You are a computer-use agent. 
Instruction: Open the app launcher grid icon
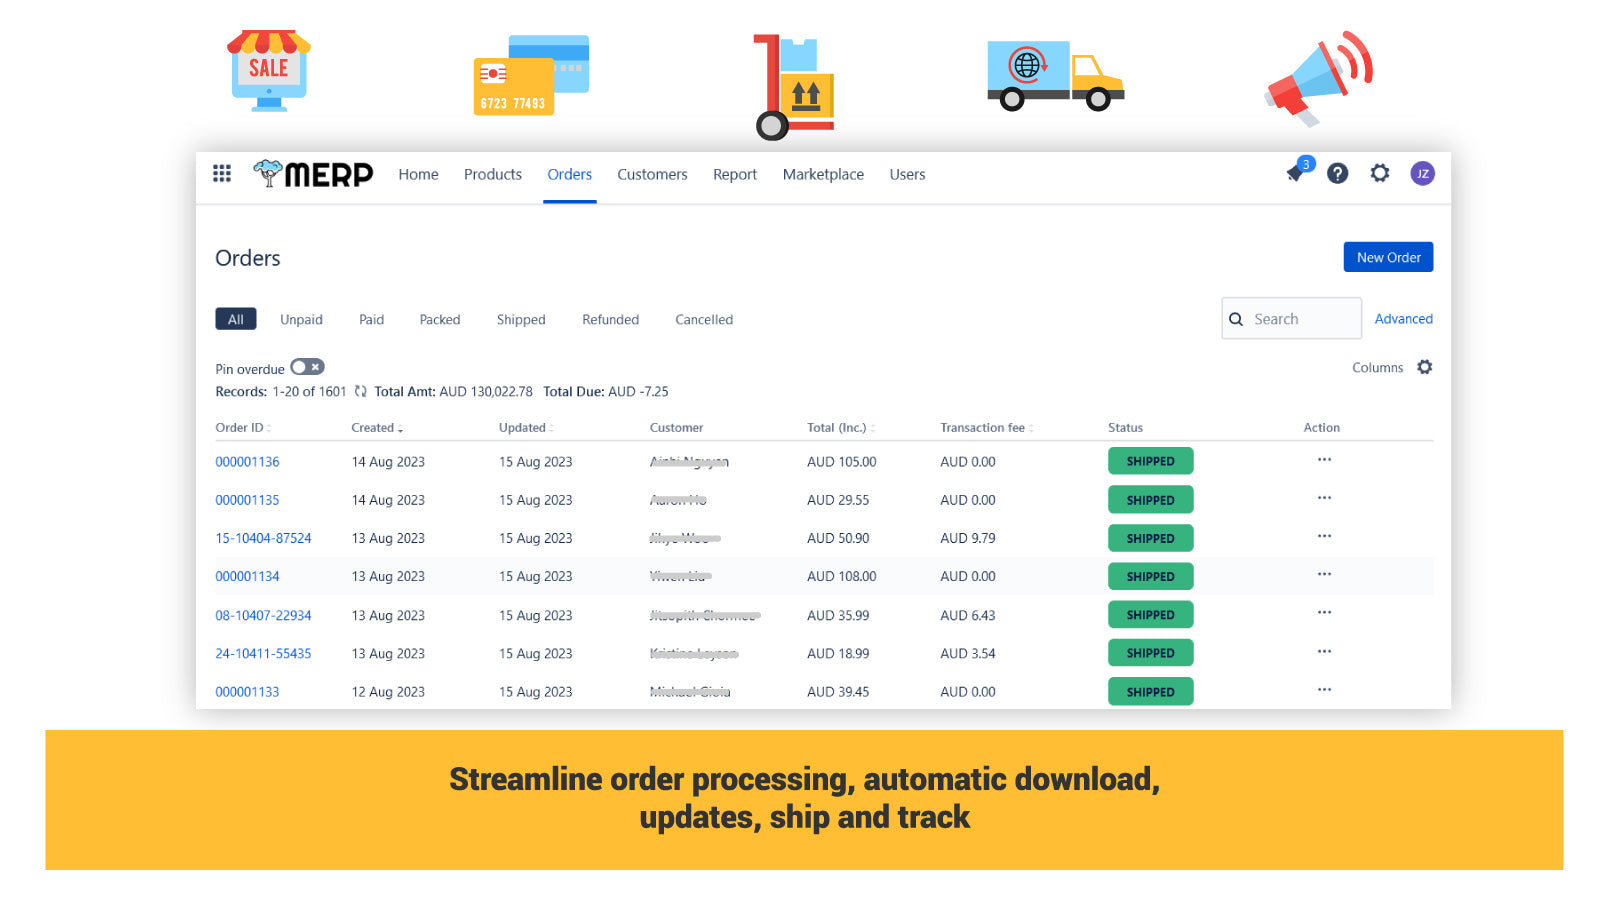coord(221,173)
